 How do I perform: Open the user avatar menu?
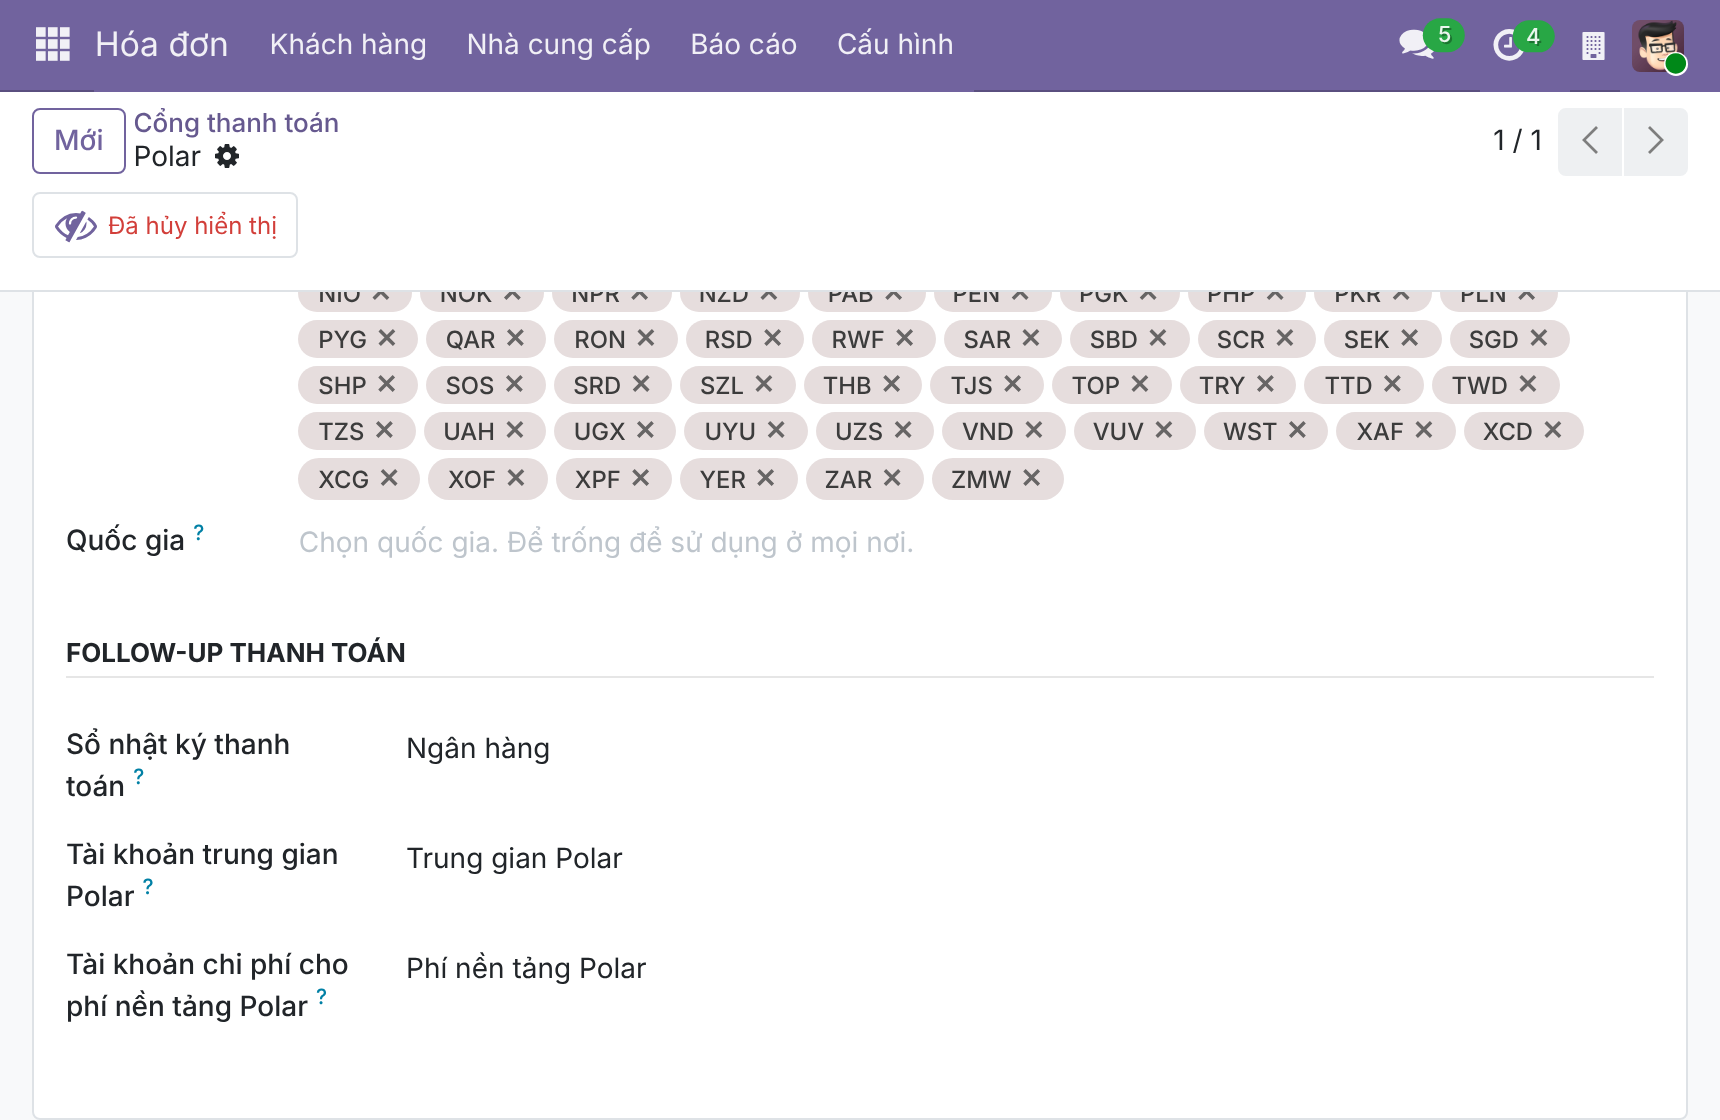[1658, 46]
